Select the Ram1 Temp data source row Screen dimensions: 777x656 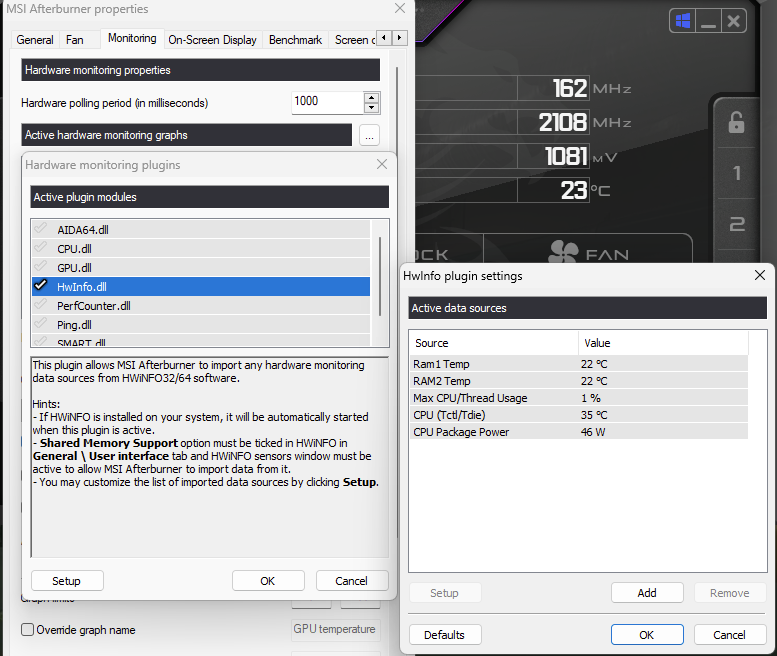coord(579,364)
